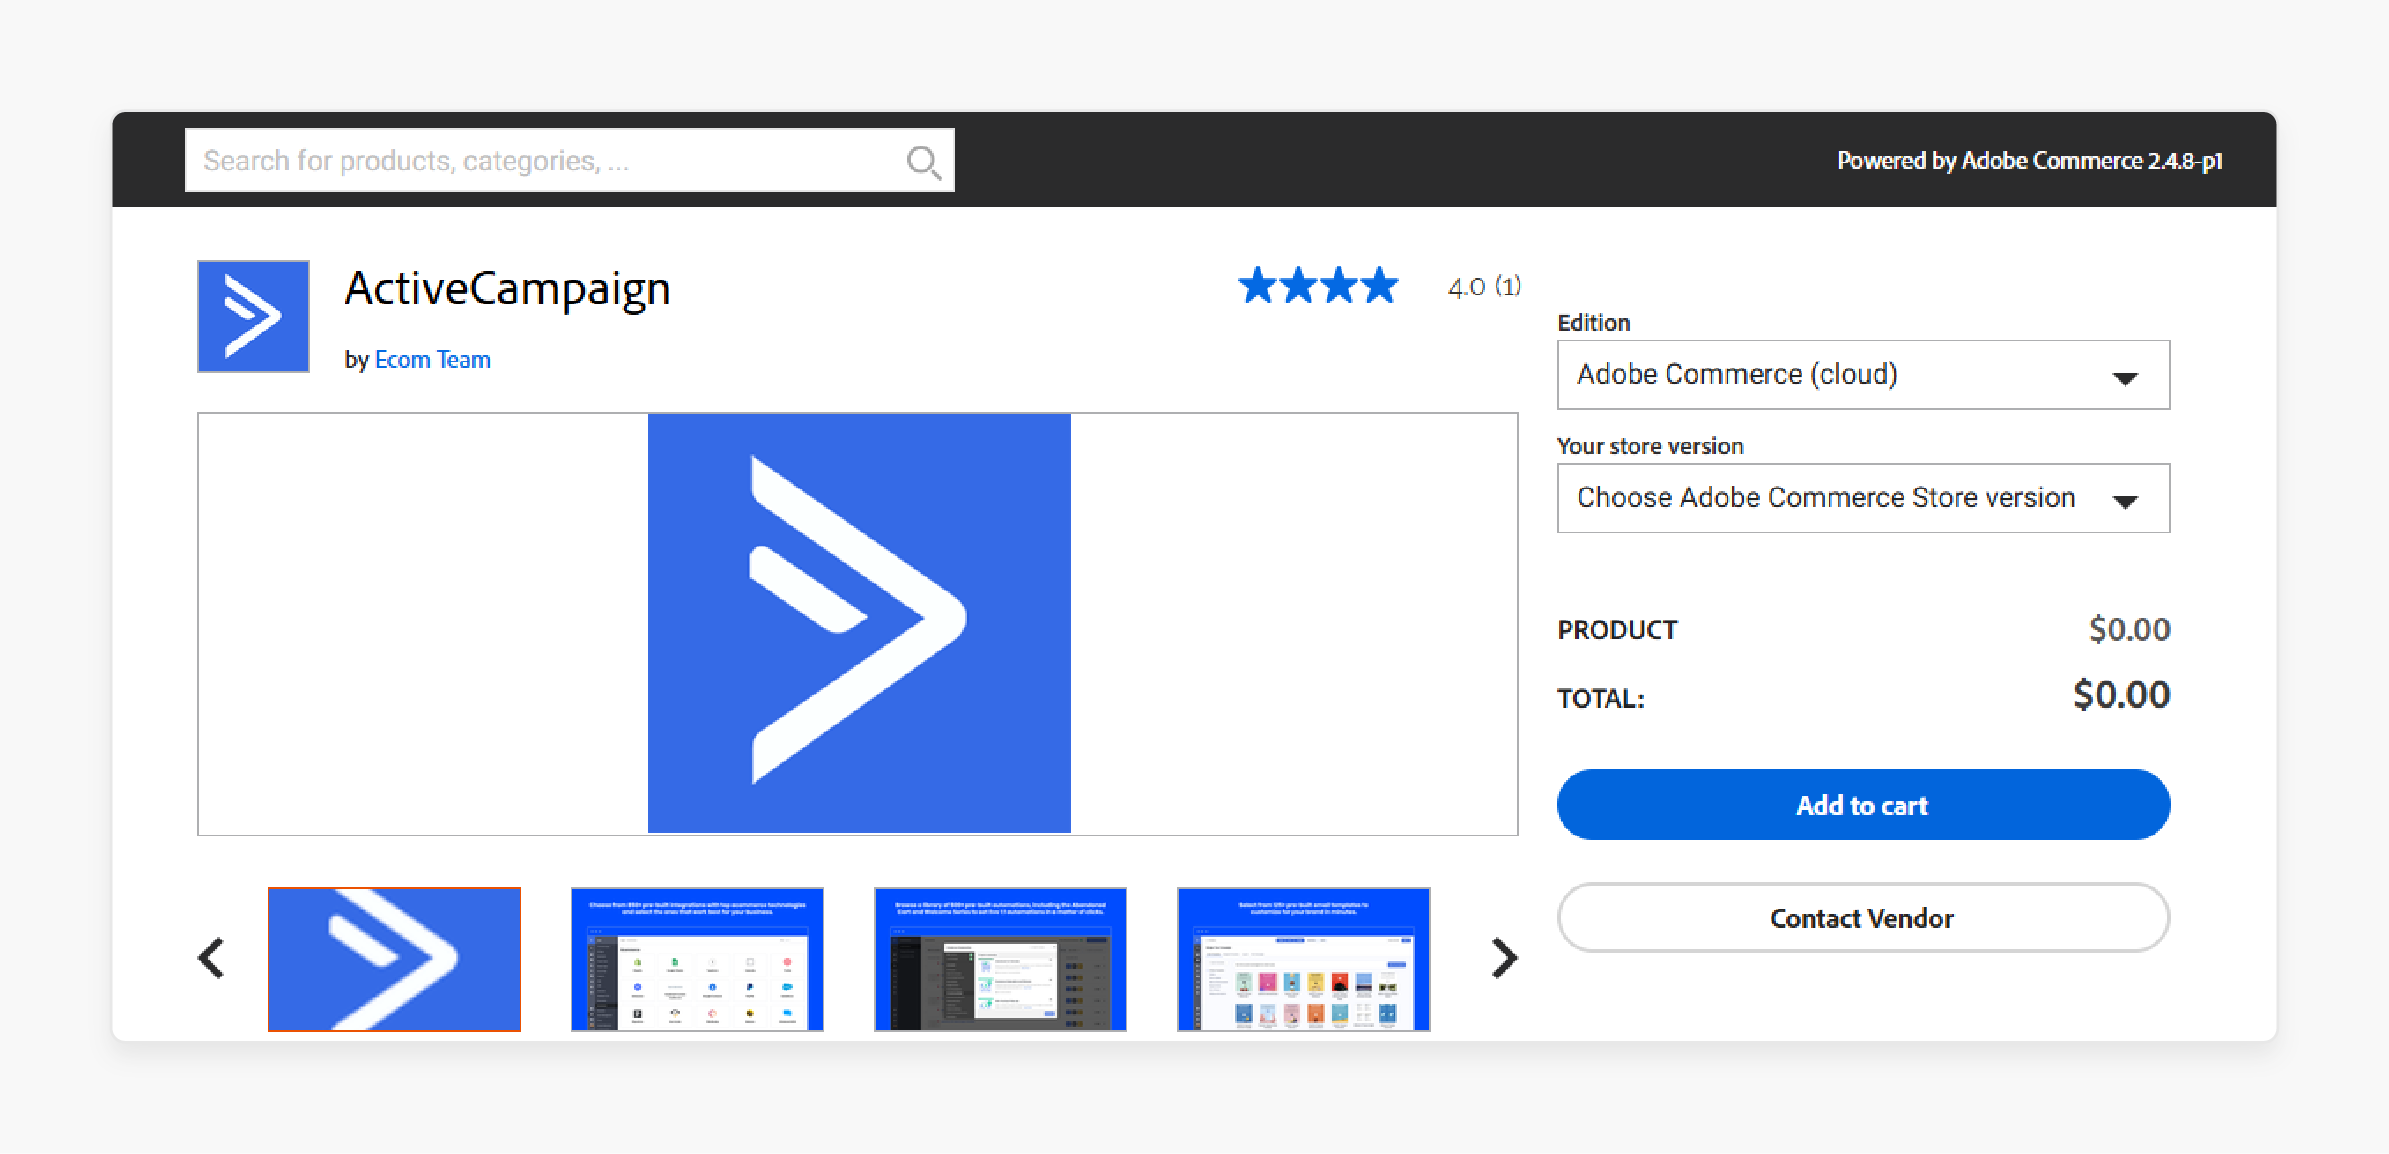
Task: Click the large ActiveCampaign preview image
Action: click(859, 623)
